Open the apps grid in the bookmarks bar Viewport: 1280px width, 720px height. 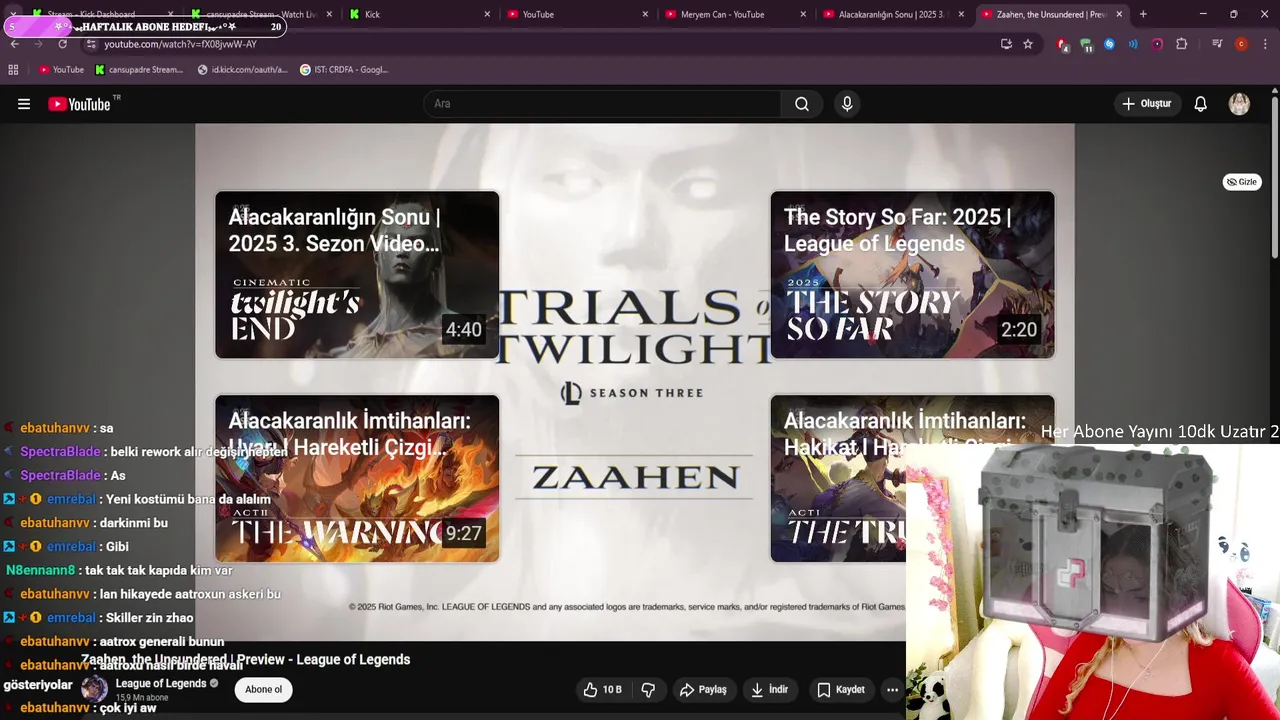(13, 70)
